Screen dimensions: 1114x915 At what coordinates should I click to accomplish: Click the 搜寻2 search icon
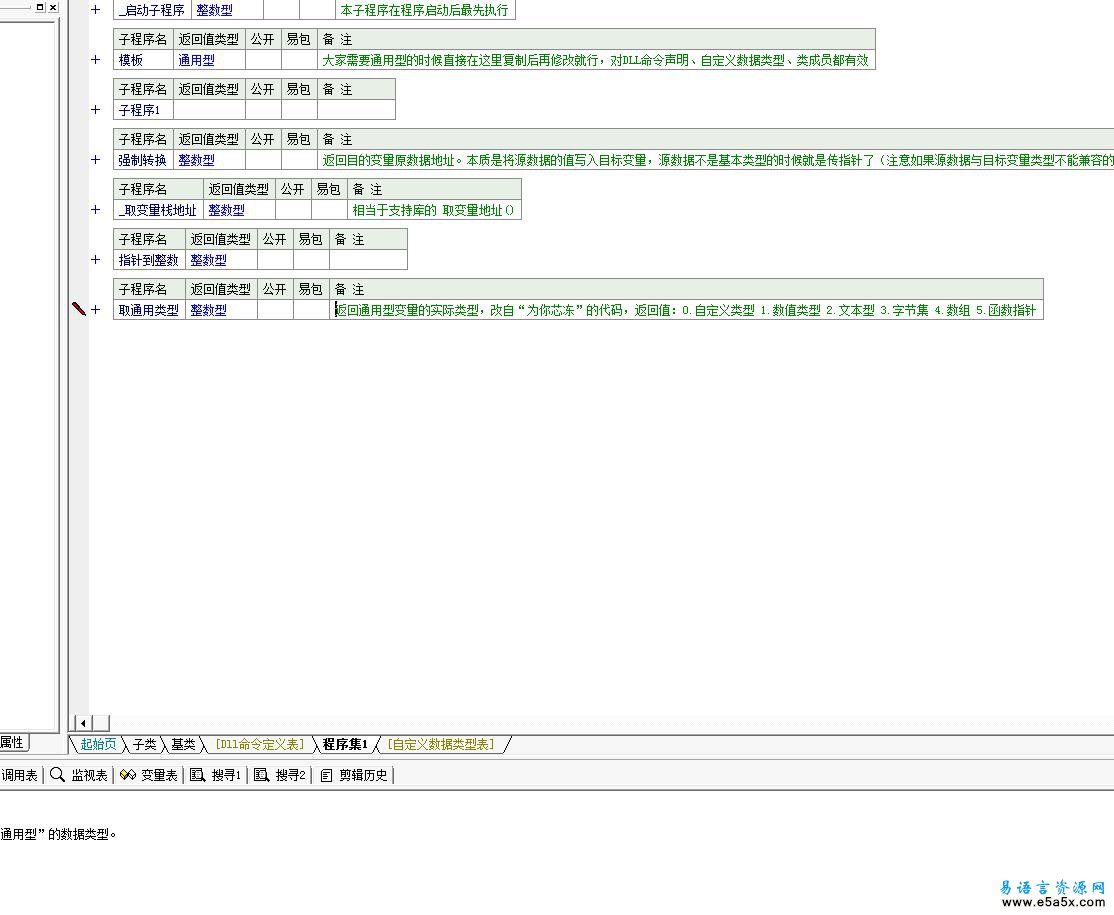[261, 775]
